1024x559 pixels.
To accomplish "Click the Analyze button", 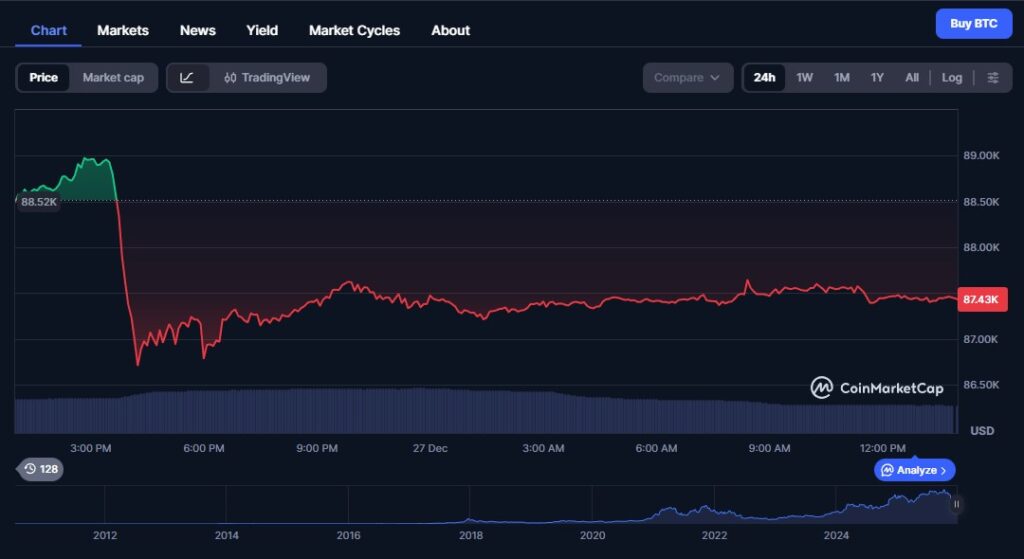I will (914, 470).
